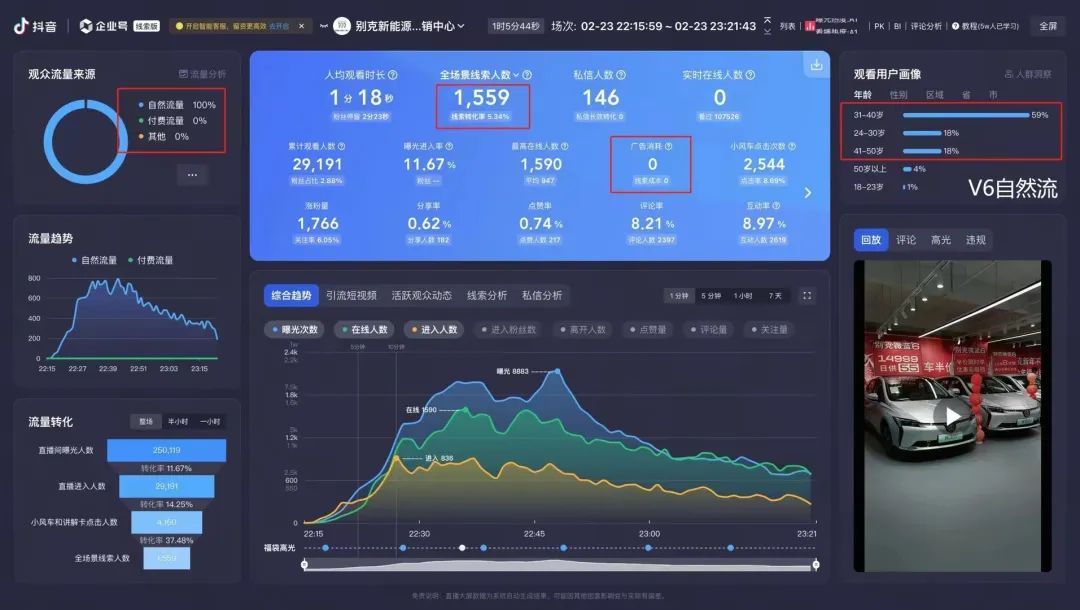The width and height of the screenshot is (1080, 610).
Task: Select 性别 tab in 观看用户画像
Action: click(x=899, y=95)
